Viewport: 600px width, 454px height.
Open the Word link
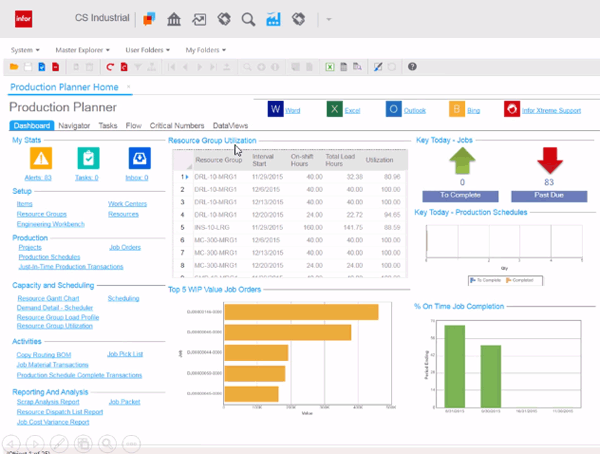(293, 111)
